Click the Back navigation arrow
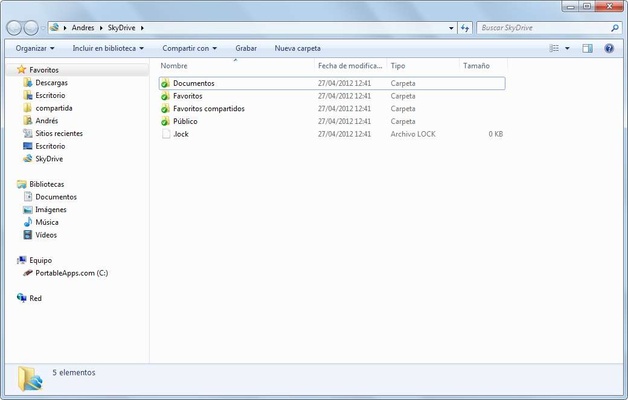Screen dimensions: 628x400 tap(14, 28)
